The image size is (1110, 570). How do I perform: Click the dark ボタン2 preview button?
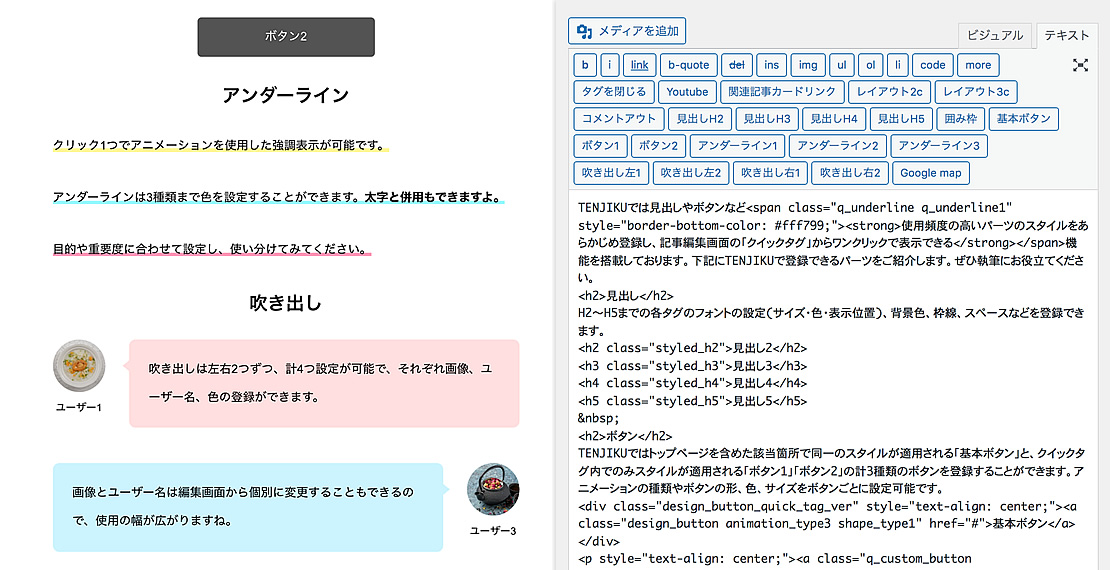point(286,37)
